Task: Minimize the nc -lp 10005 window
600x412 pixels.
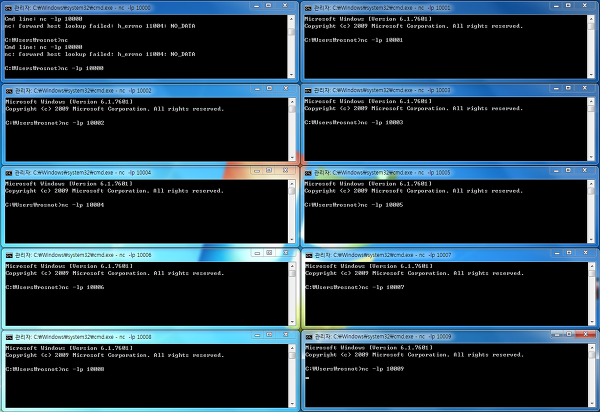Action: point(556,171)
